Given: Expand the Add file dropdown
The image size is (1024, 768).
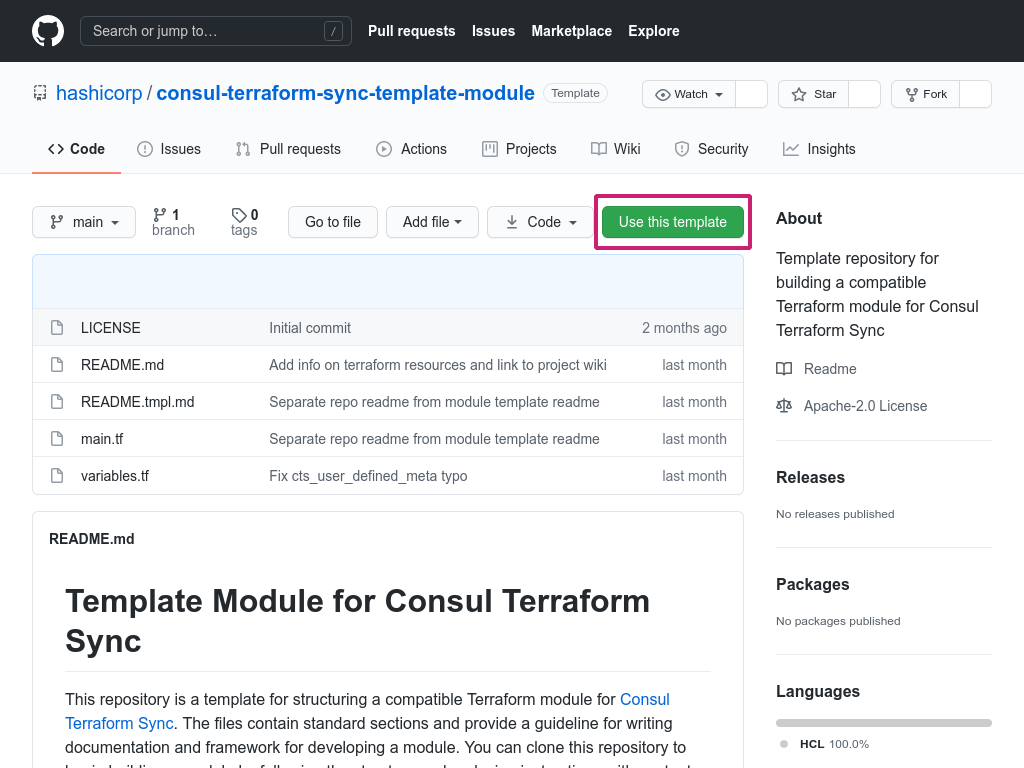Looking at the screenshot, I should click(432, 222).
